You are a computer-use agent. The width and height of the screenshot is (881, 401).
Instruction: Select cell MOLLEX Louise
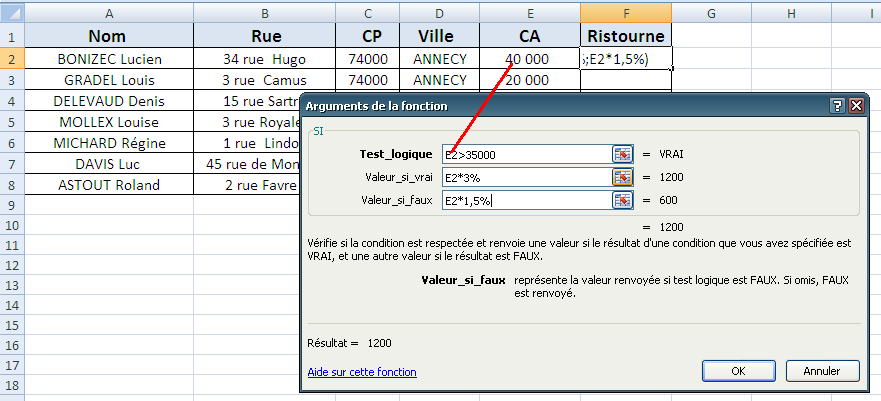[109, 122]
